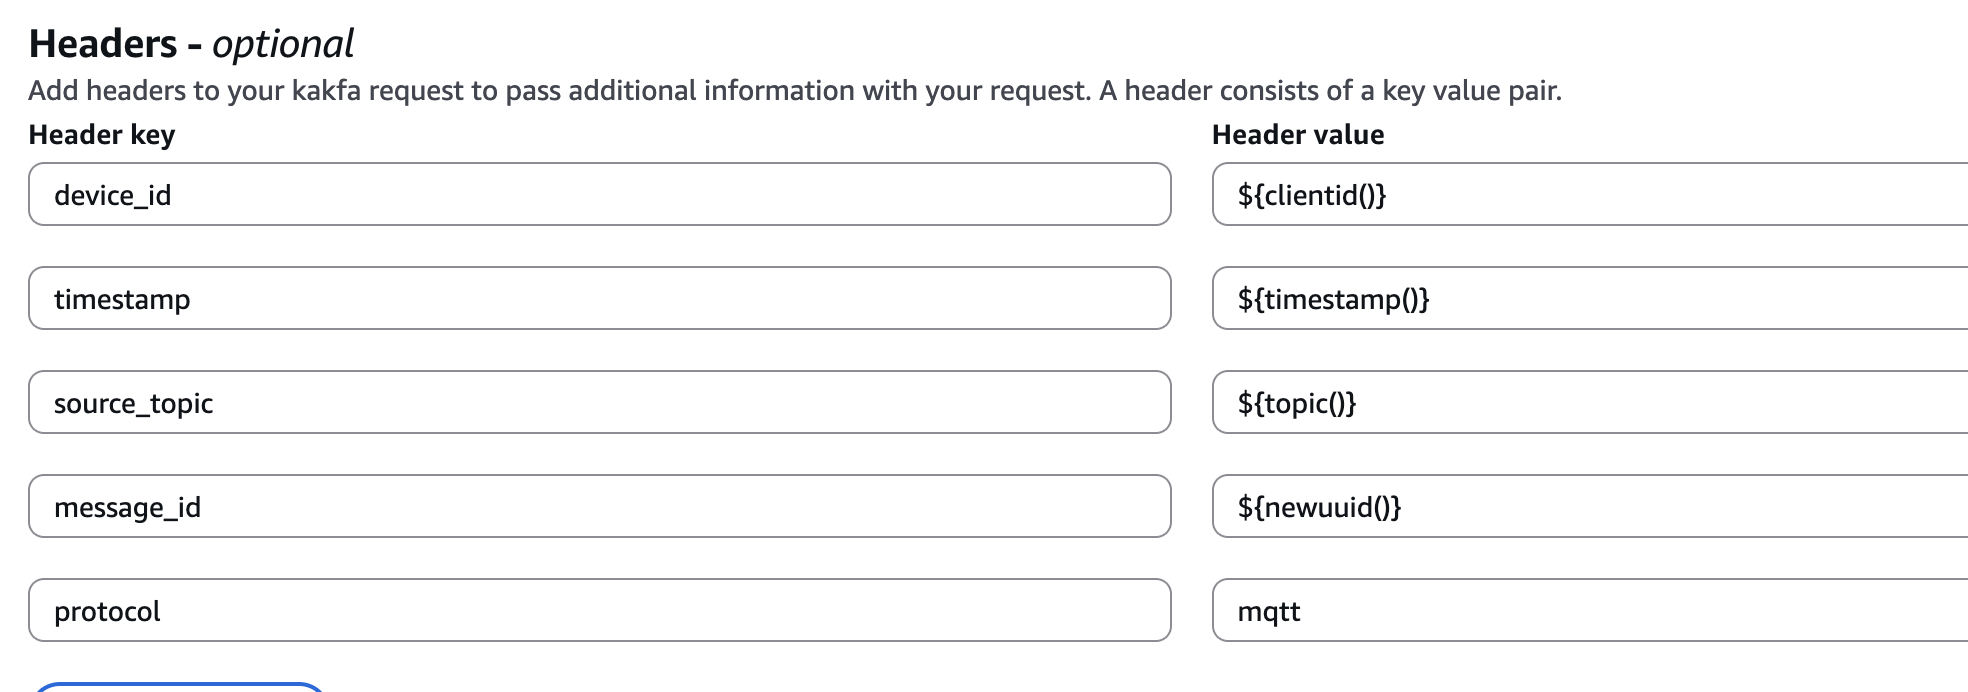Screen dimensions: 1968x692
Task: Focus the ${timestamp()} header value input
Action: [1588, 298]
